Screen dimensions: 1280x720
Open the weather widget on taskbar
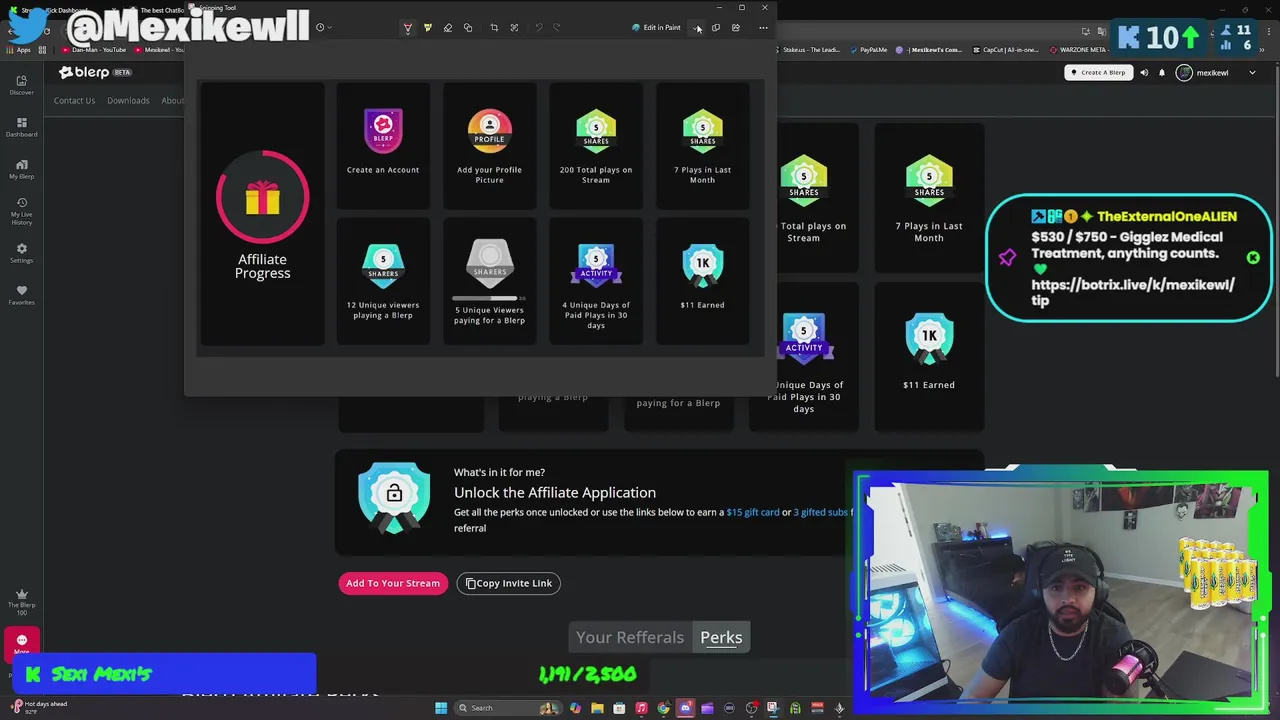coord(37,706)
